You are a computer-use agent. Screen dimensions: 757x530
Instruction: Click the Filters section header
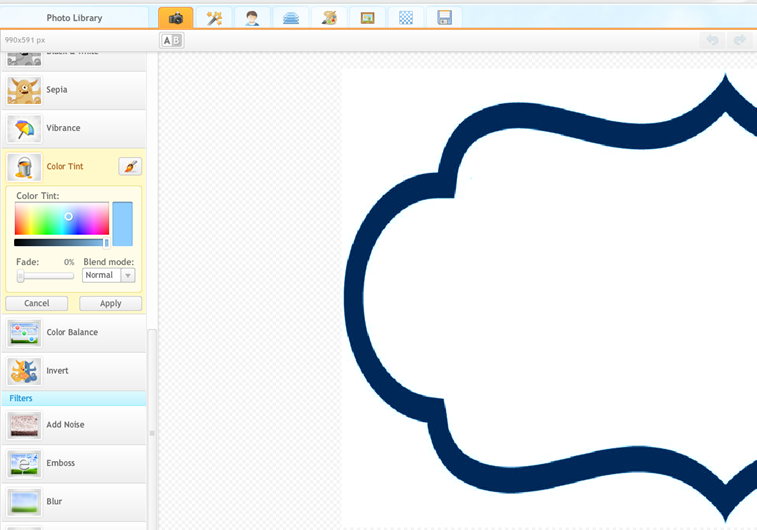pos(74,398)
